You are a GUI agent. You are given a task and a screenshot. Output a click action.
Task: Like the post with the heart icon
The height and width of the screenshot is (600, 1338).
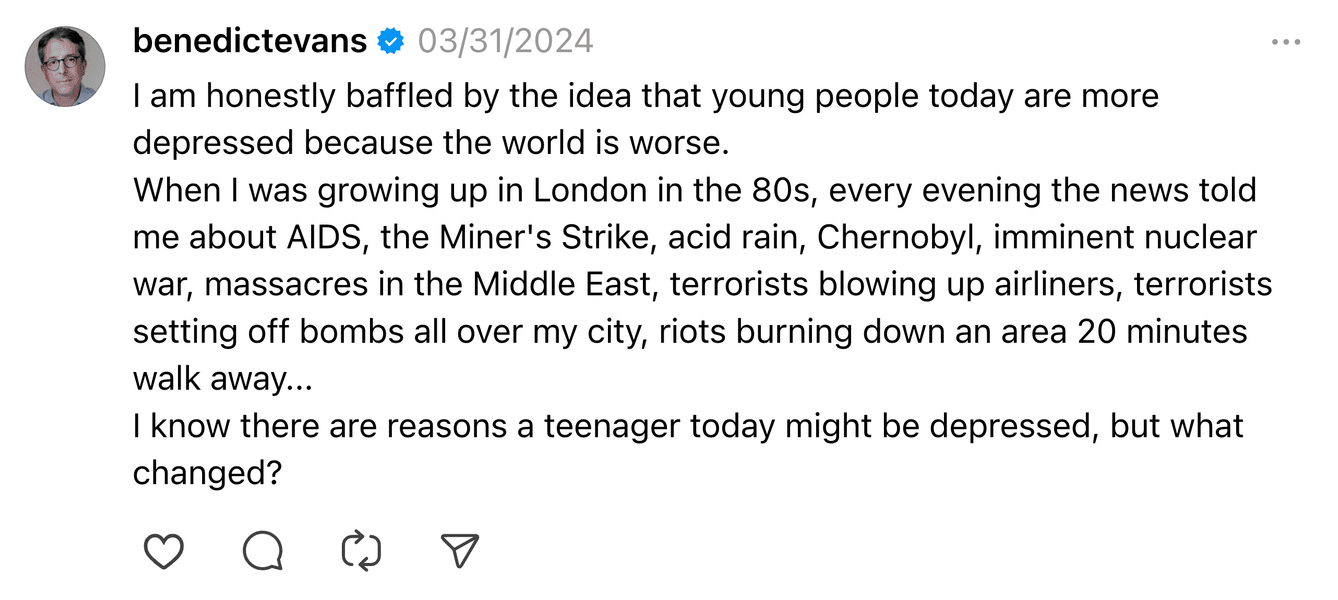pos(164,551)
